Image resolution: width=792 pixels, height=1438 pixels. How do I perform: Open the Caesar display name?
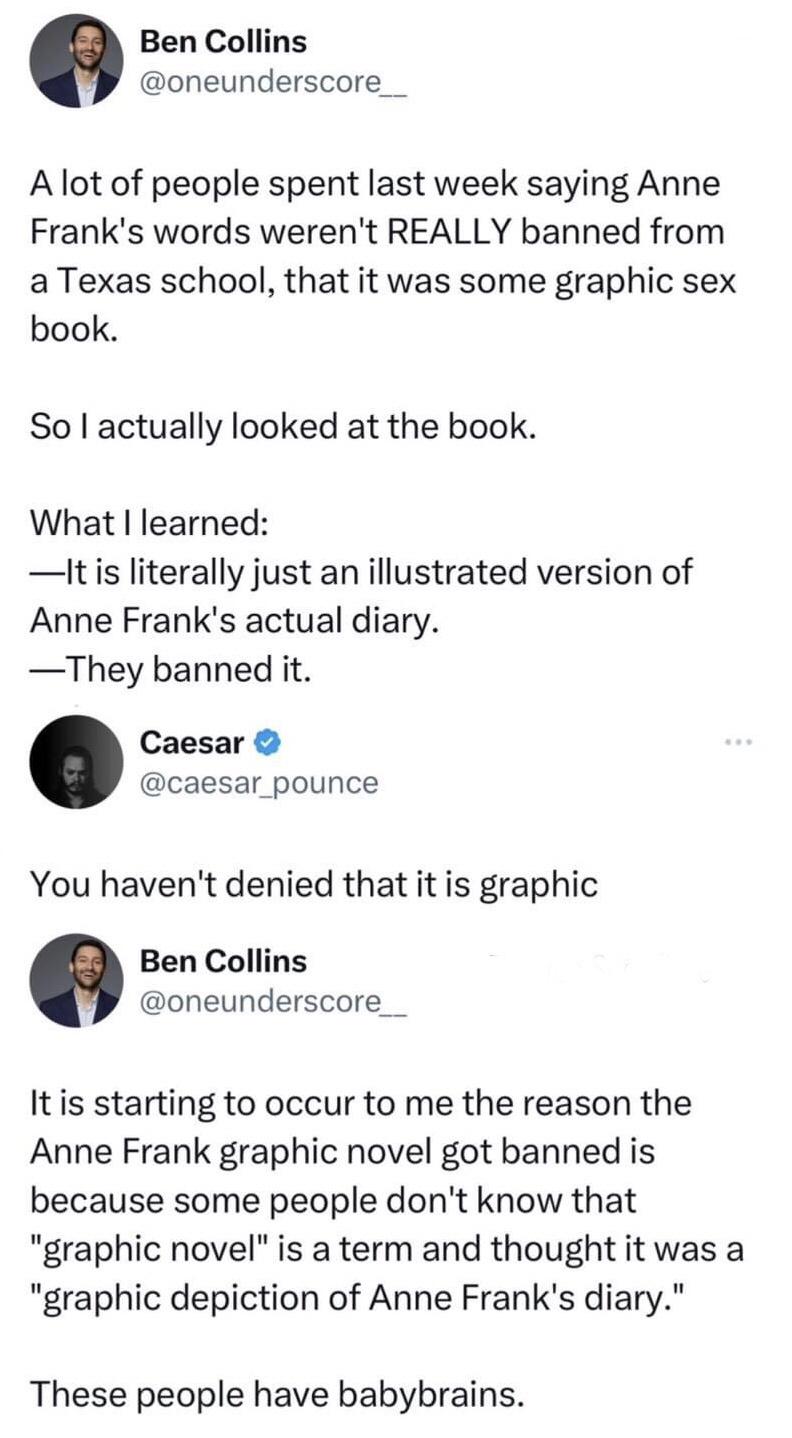(x=192, y=742)
